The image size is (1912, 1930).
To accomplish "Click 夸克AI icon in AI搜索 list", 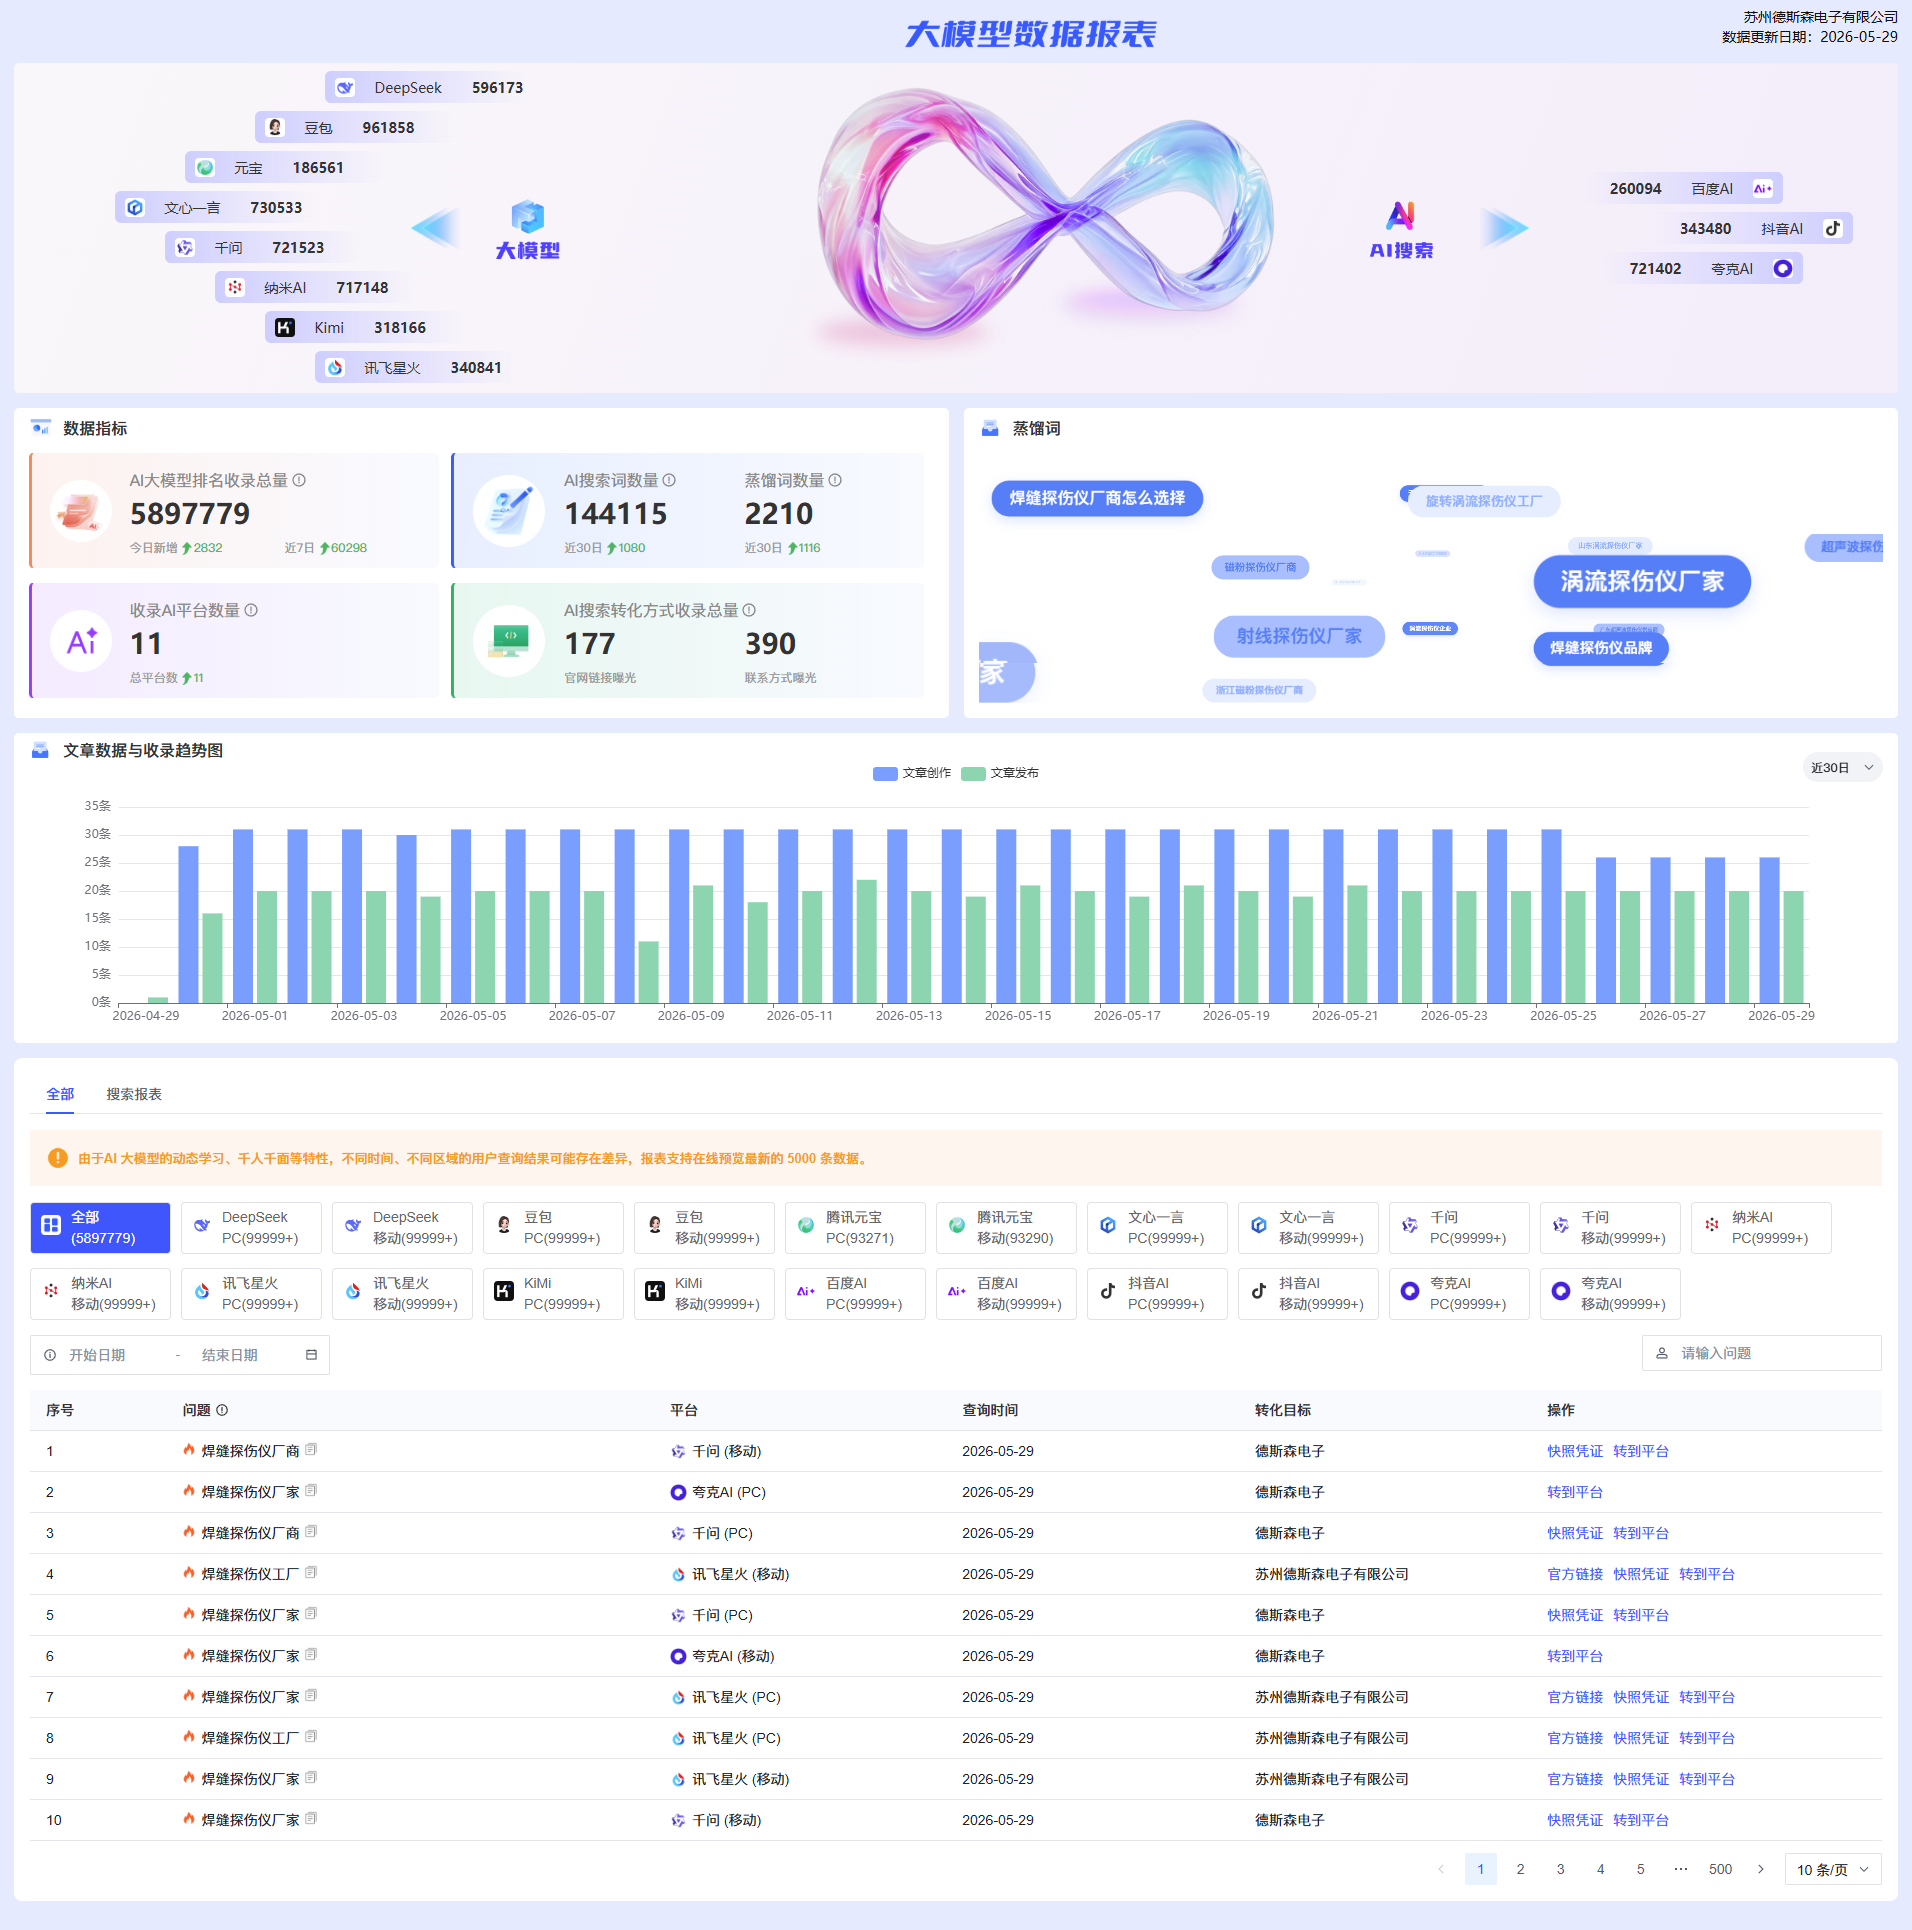I will click(x=1783, y=269).
